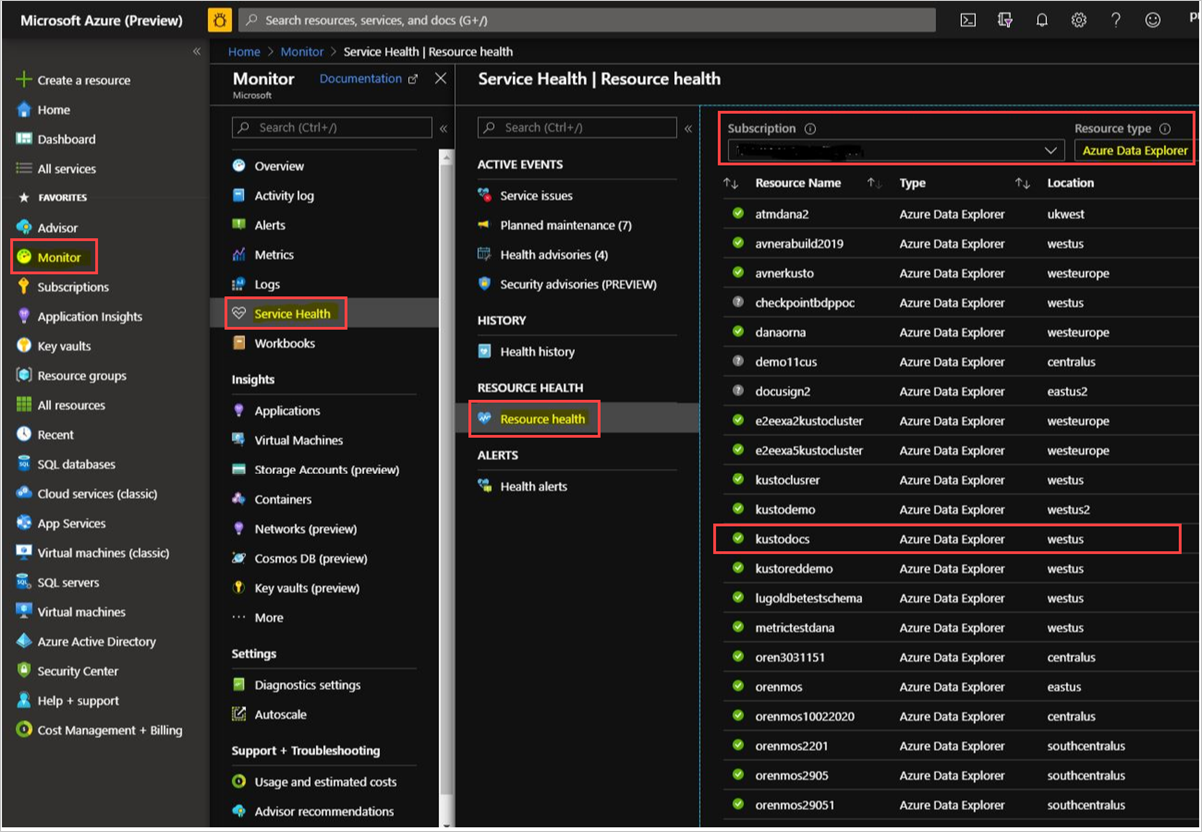Click the Monitor menu search field

[x=332, y=128]
